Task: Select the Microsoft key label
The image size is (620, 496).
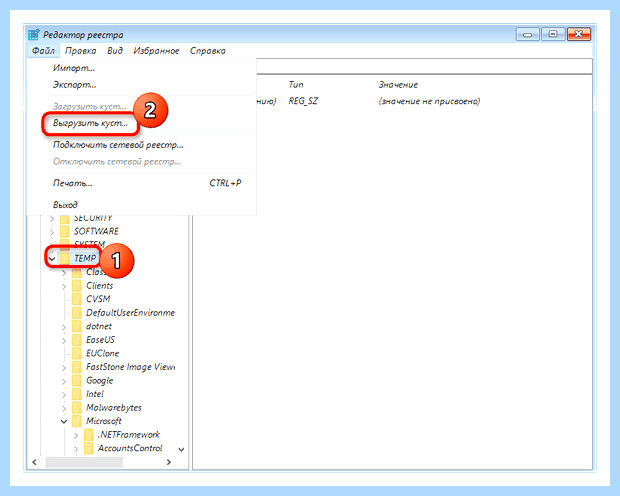Action: [x=104, y=421]
